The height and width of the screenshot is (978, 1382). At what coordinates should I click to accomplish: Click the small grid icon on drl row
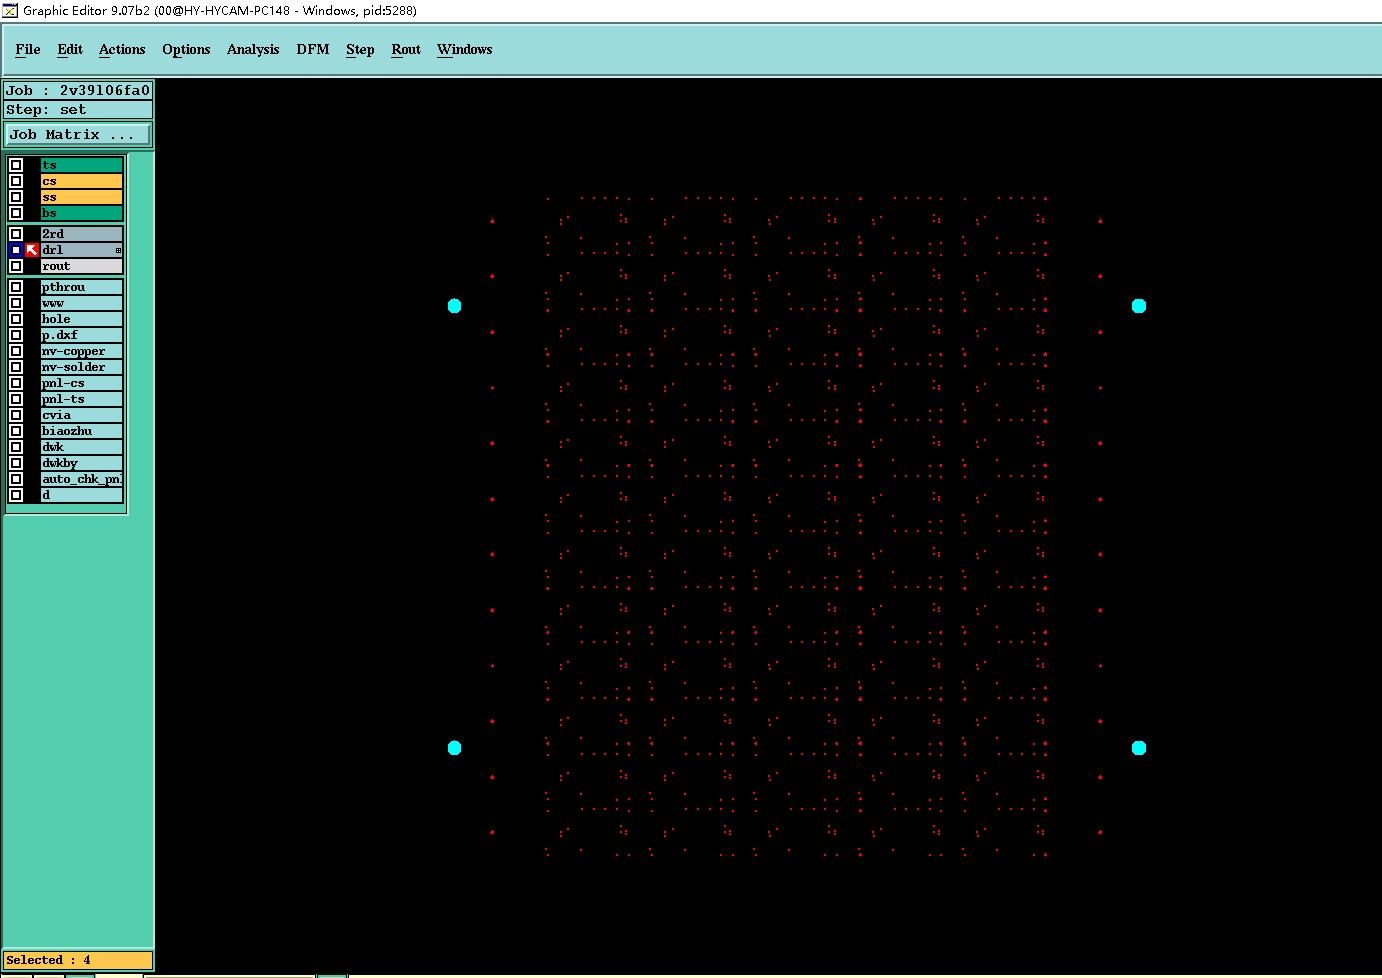click(118, 250)
